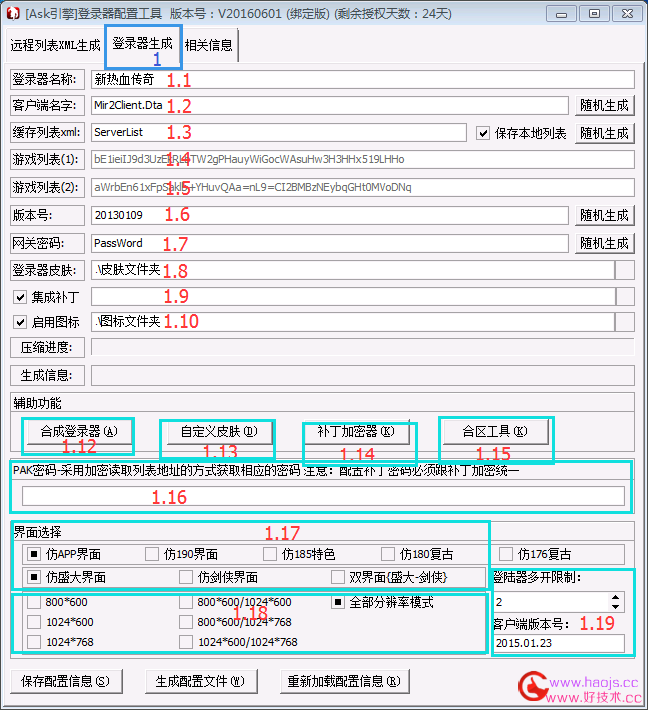
Task: Click the 登录器皮肤 path field
Action: pos(353,270)
